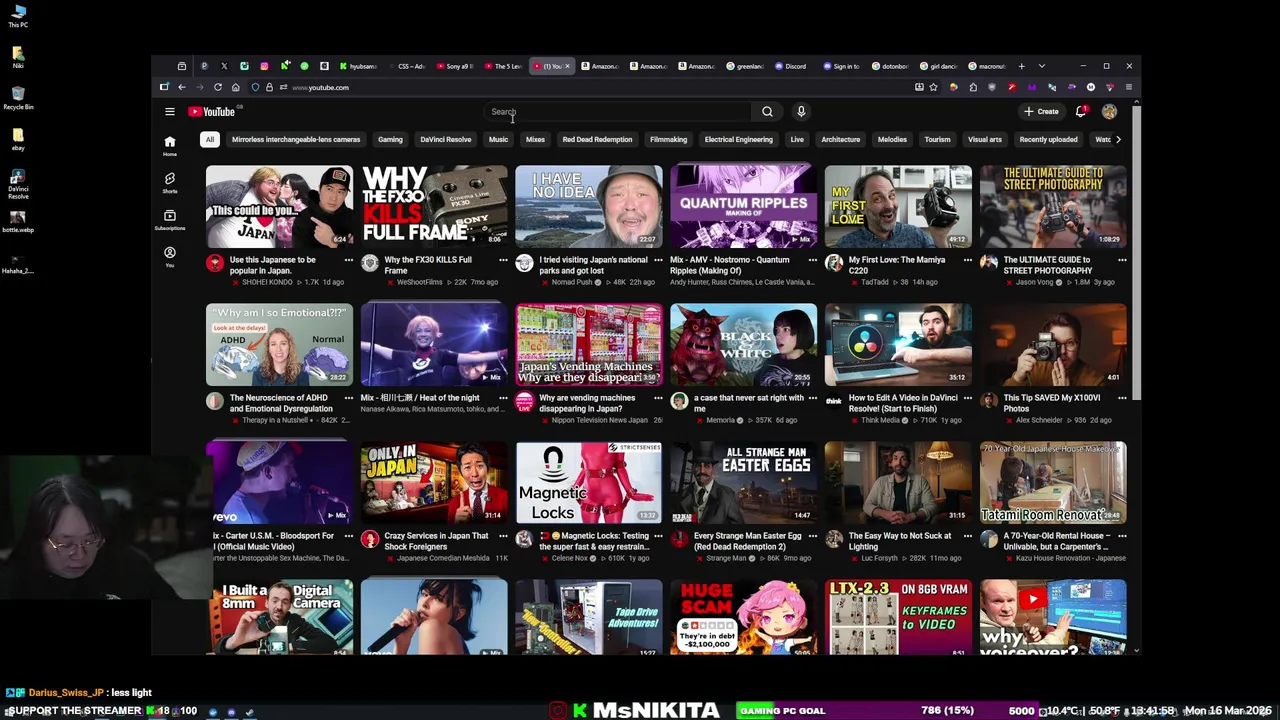
Task: Start voice search with microphone icon
Action: click(801, 112)
